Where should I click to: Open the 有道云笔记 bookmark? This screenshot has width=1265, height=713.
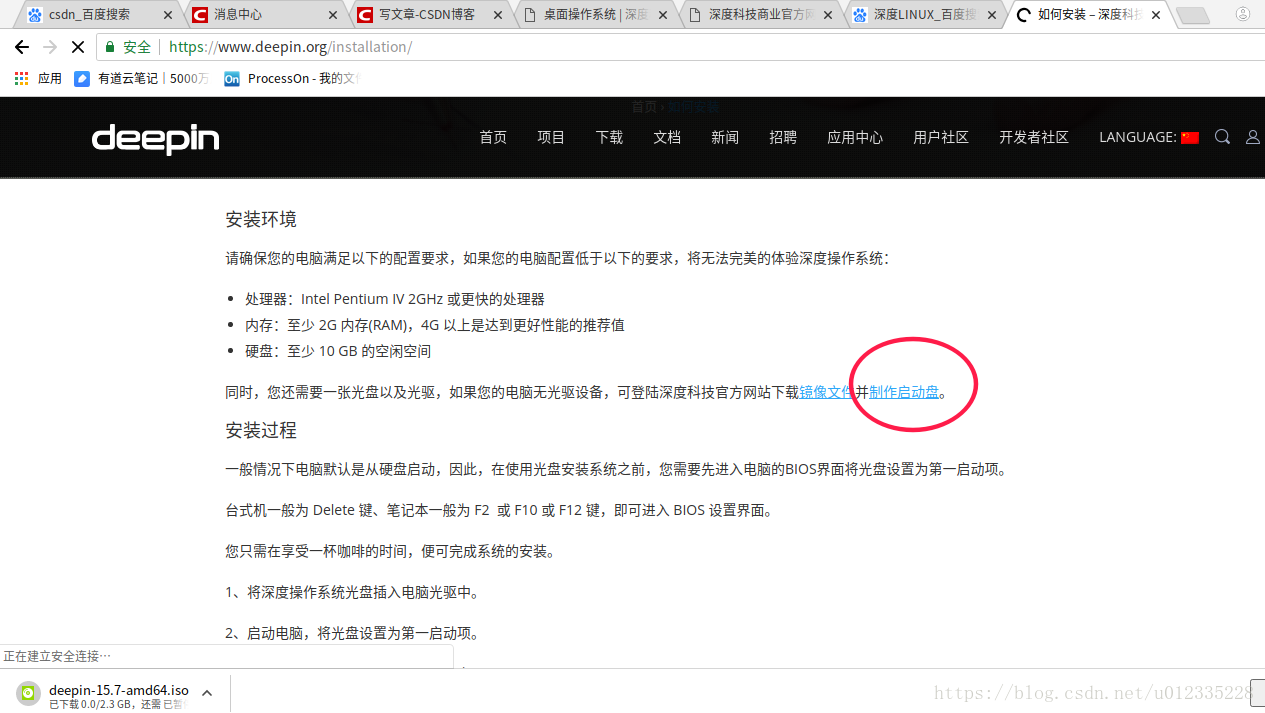[x=141, y=78]
